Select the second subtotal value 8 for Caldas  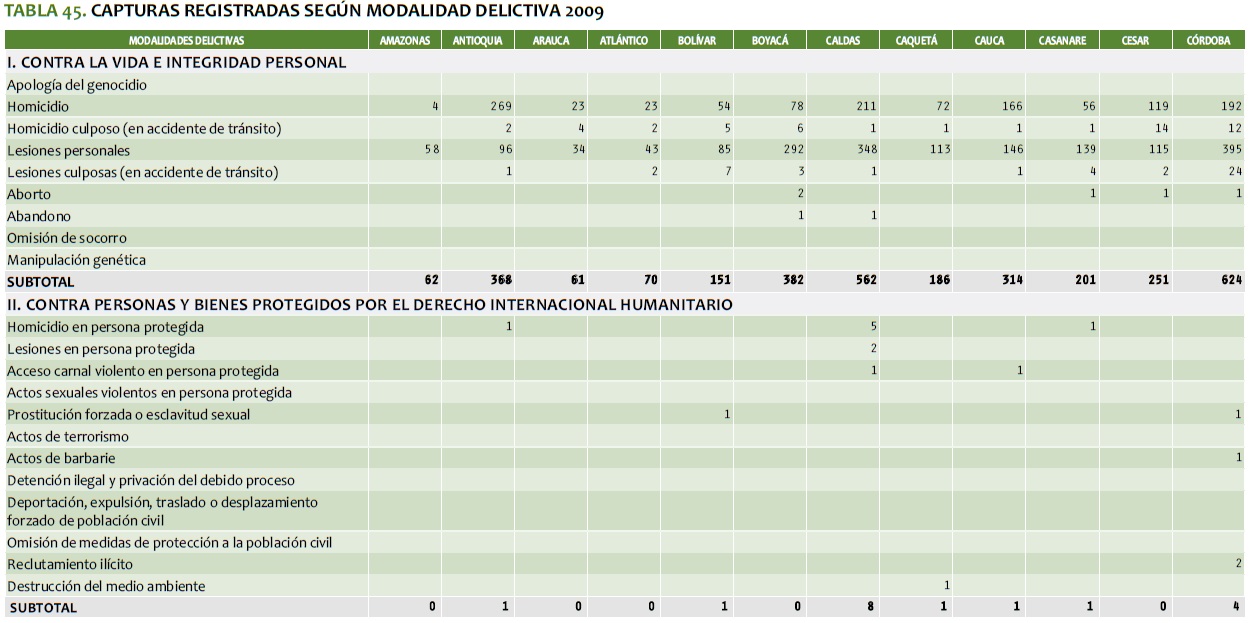click(873, 607)
